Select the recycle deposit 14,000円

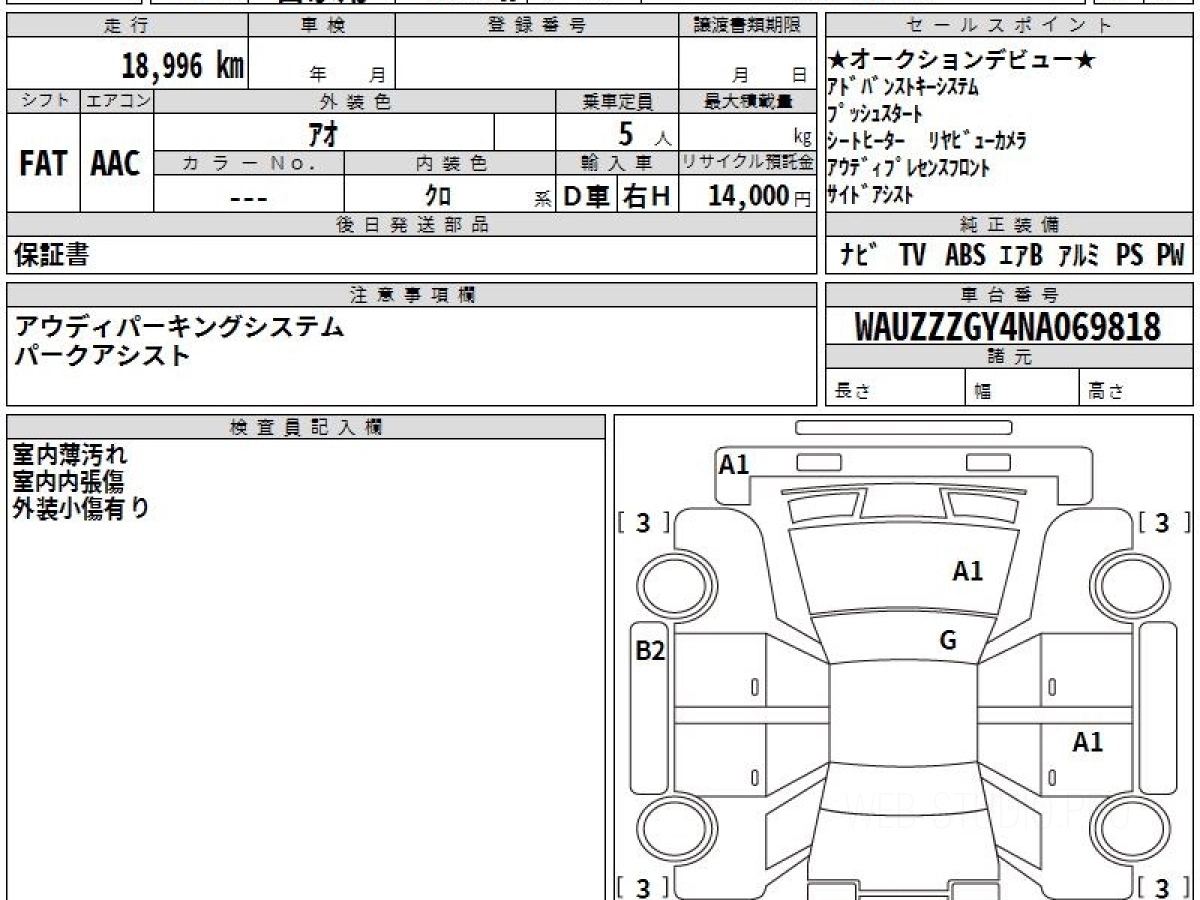(759, 197)
